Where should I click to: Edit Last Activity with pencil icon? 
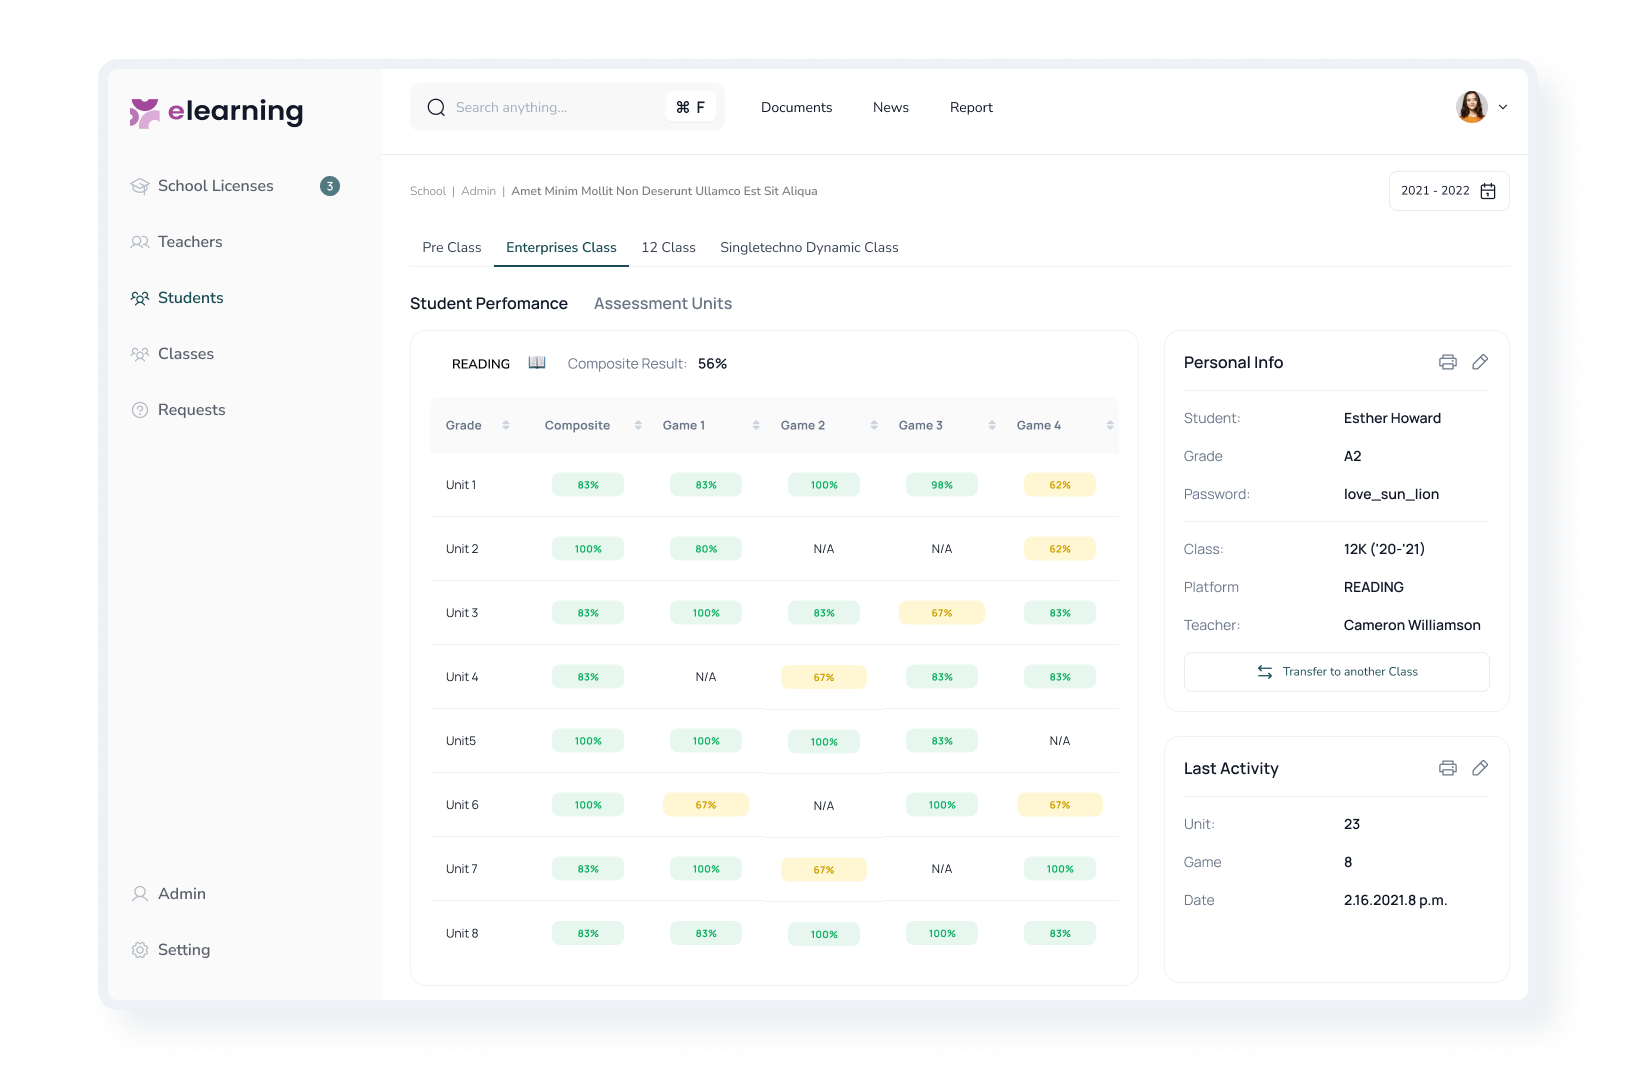click(x=1480, y=768)
